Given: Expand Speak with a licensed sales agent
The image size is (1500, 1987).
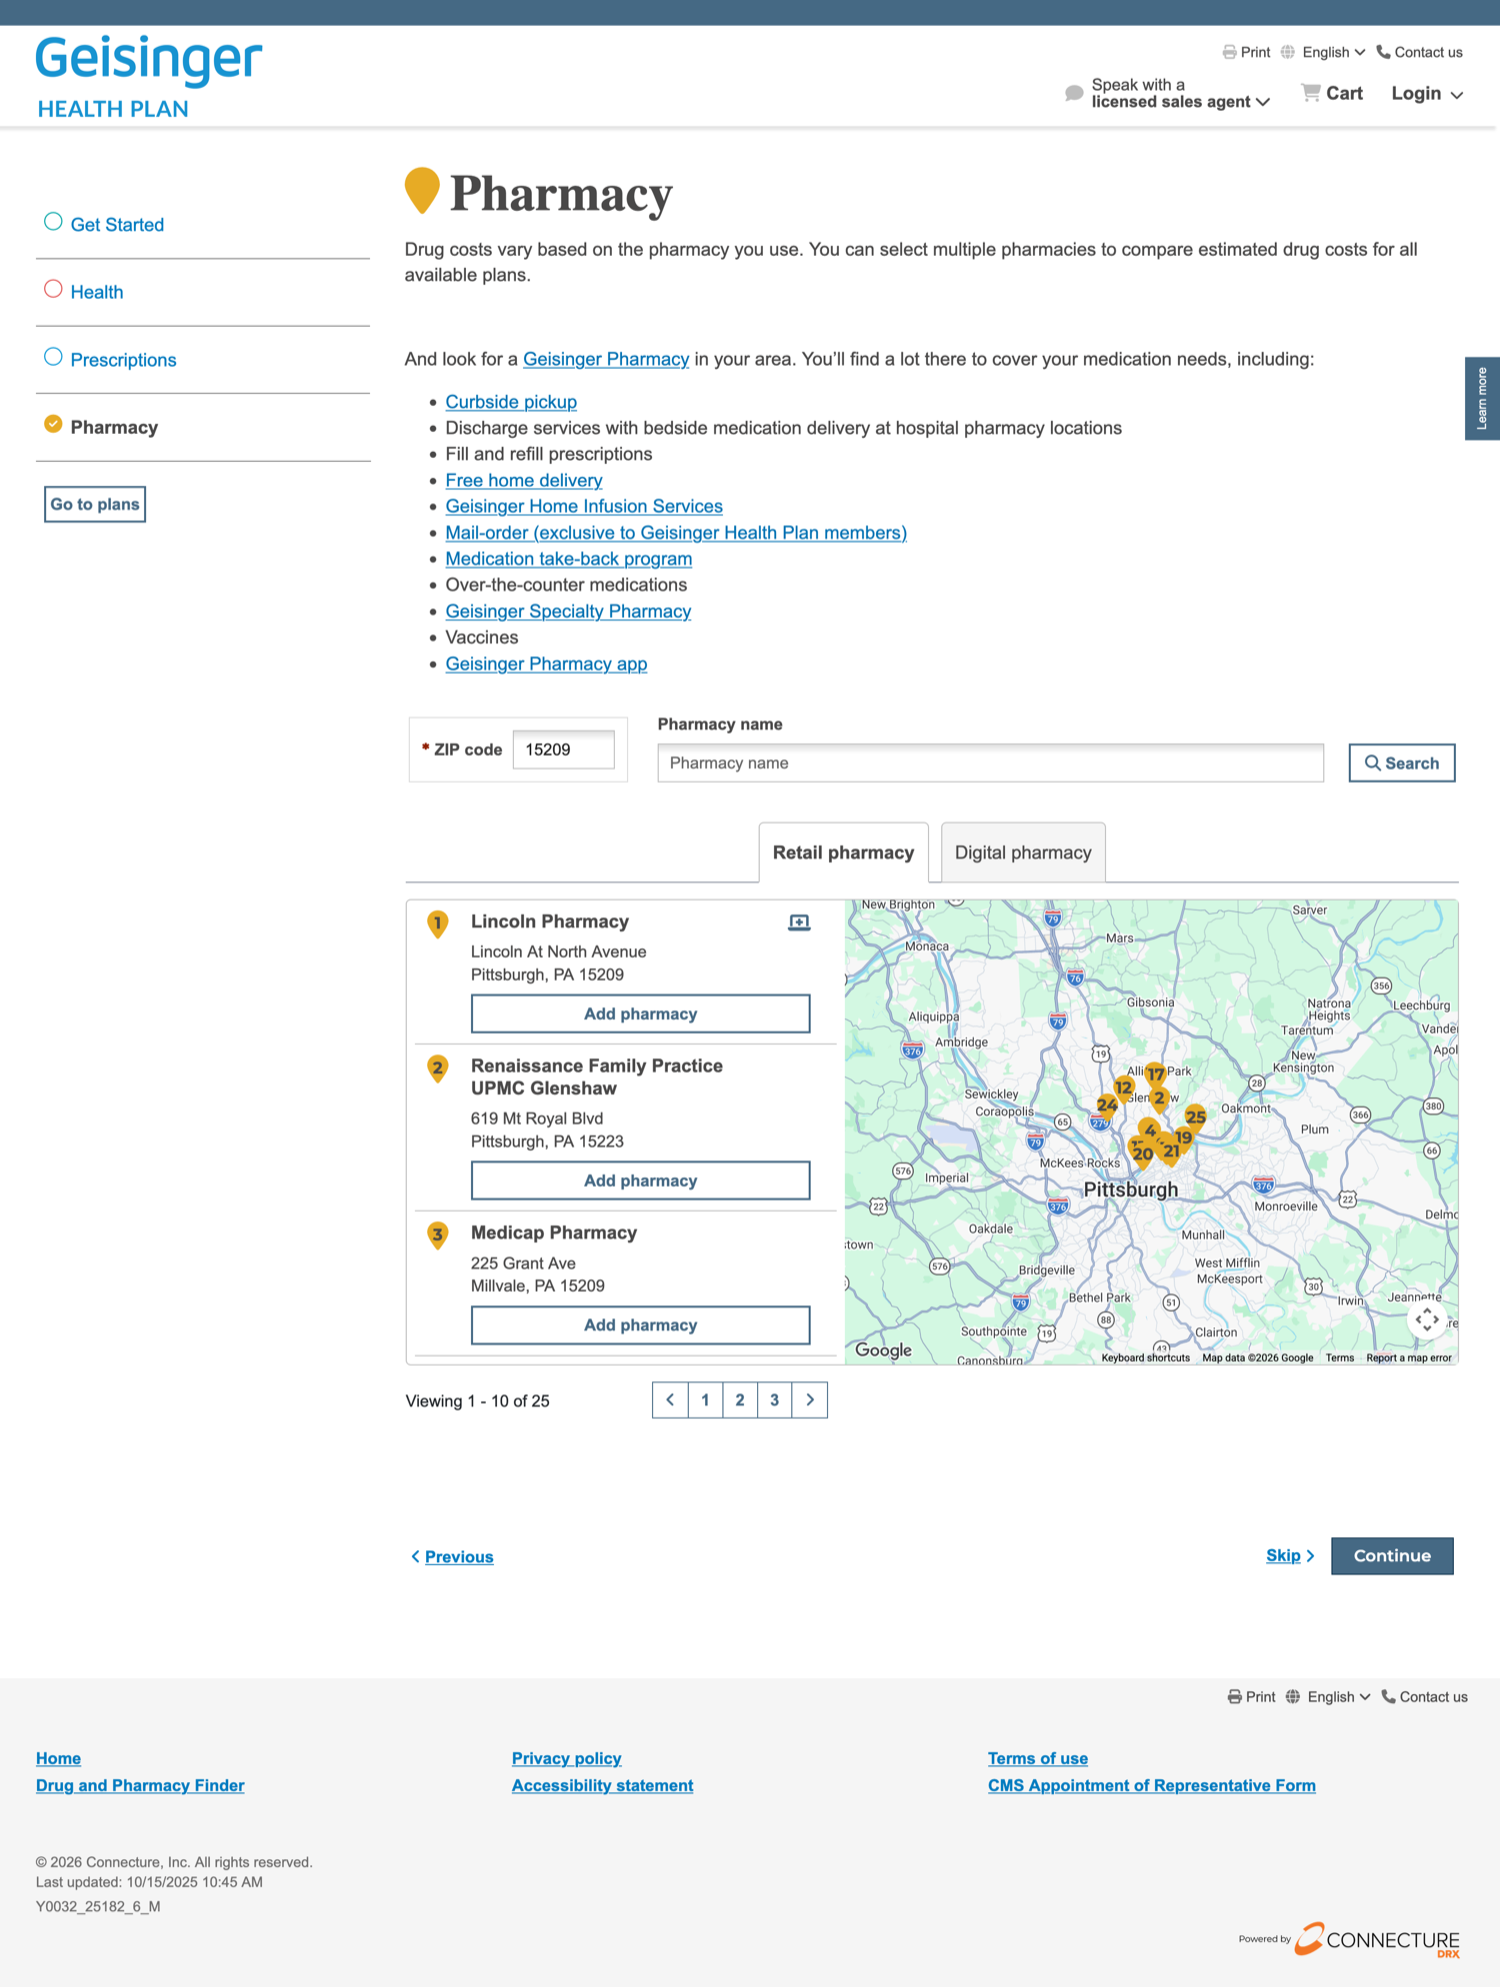Looking at the screenshot, I should 1180,93.
